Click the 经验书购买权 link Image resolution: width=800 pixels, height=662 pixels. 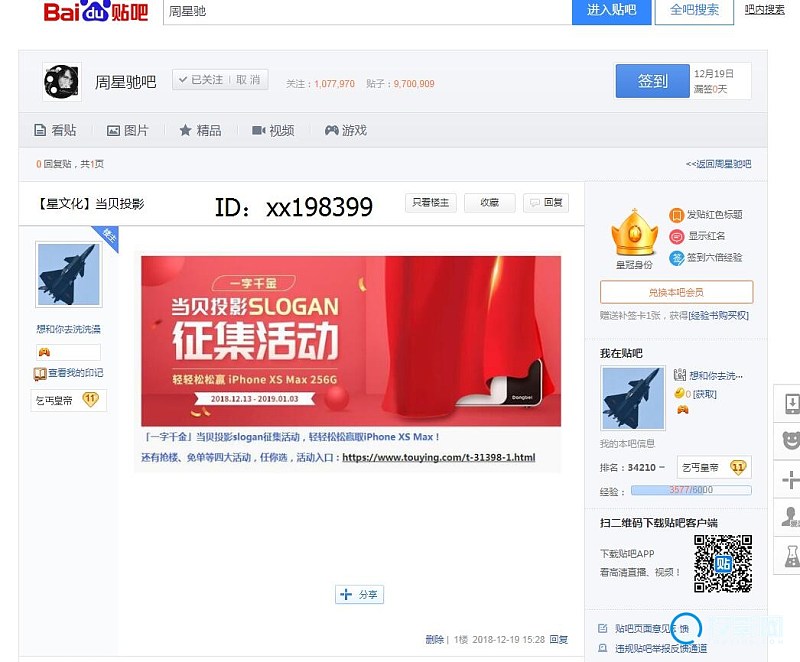point(718,316)
